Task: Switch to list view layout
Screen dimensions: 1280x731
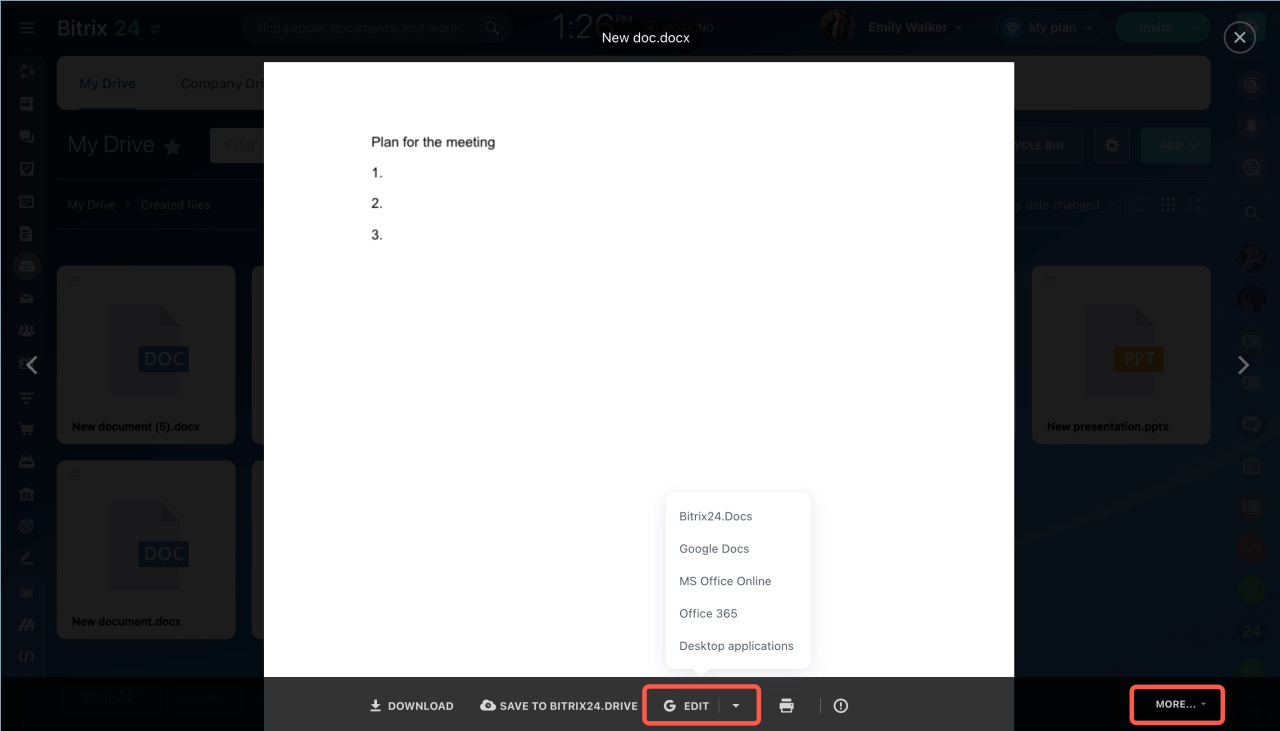Action: tap(1142, 205)
